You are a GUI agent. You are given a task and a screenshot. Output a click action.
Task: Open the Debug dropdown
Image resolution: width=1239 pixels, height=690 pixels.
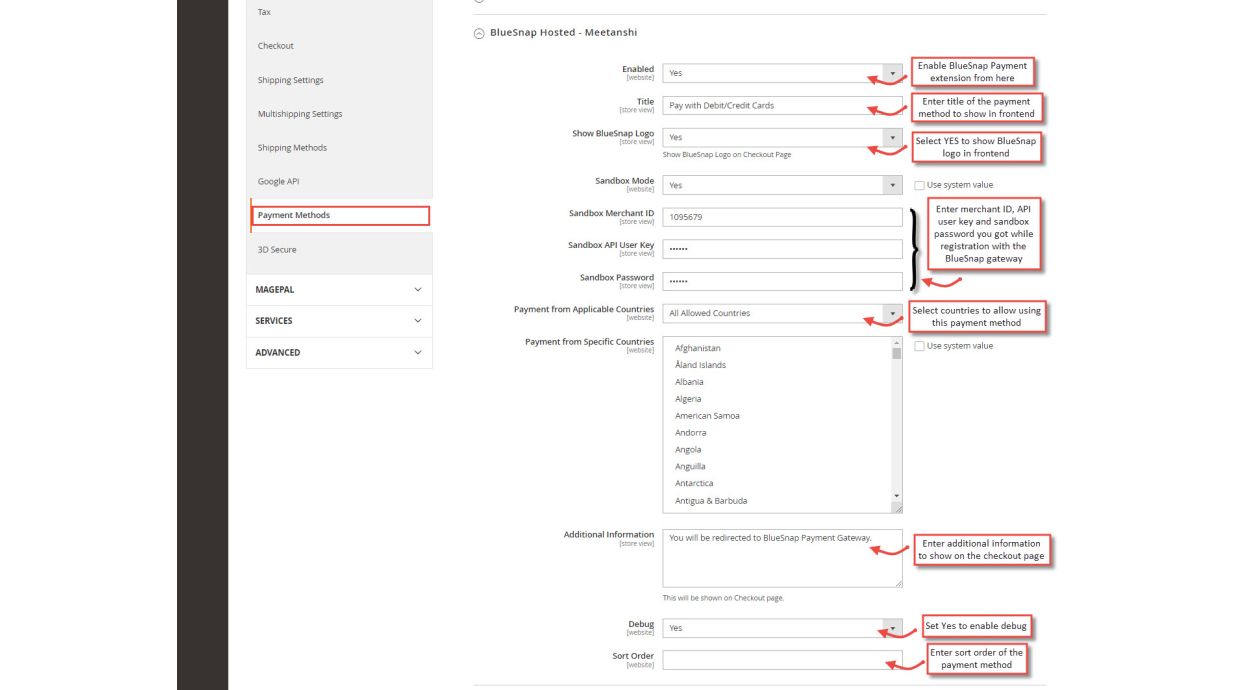[782, 628]
